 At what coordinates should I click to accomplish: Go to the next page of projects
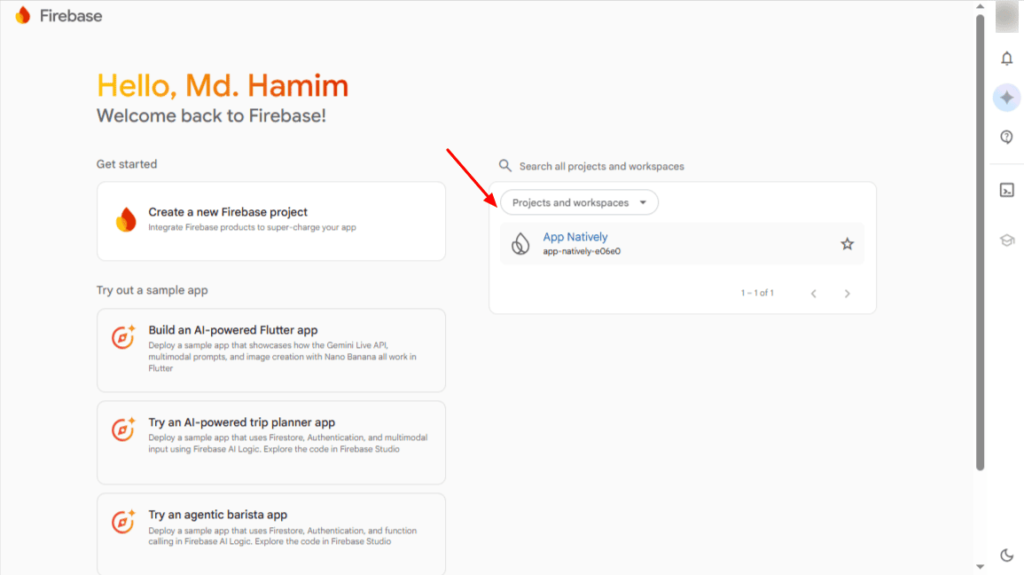(x=847, y=293)
